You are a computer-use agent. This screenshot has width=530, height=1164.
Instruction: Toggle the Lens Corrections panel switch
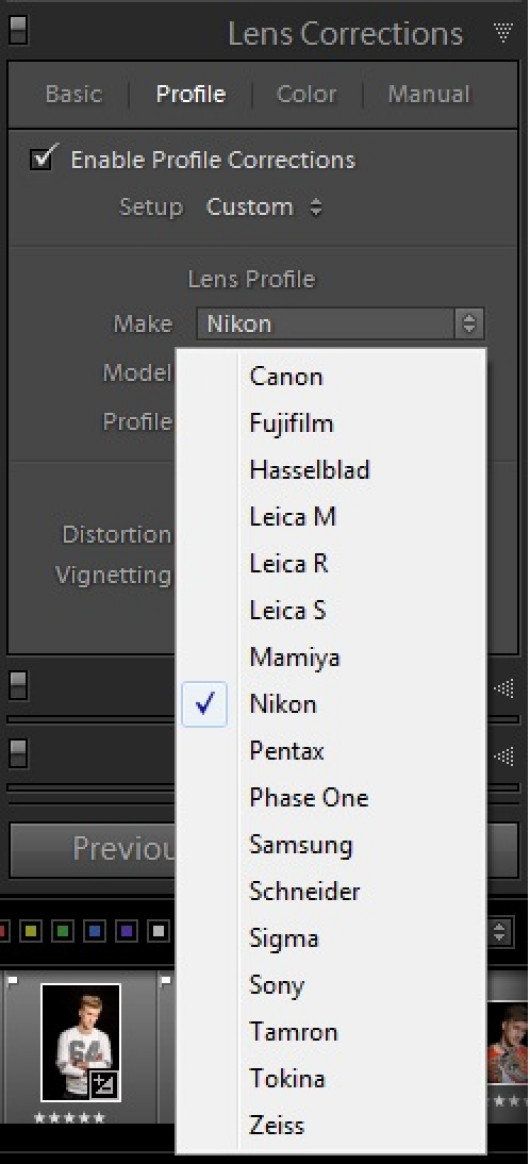pyautogui.click(x=18, y=30)
